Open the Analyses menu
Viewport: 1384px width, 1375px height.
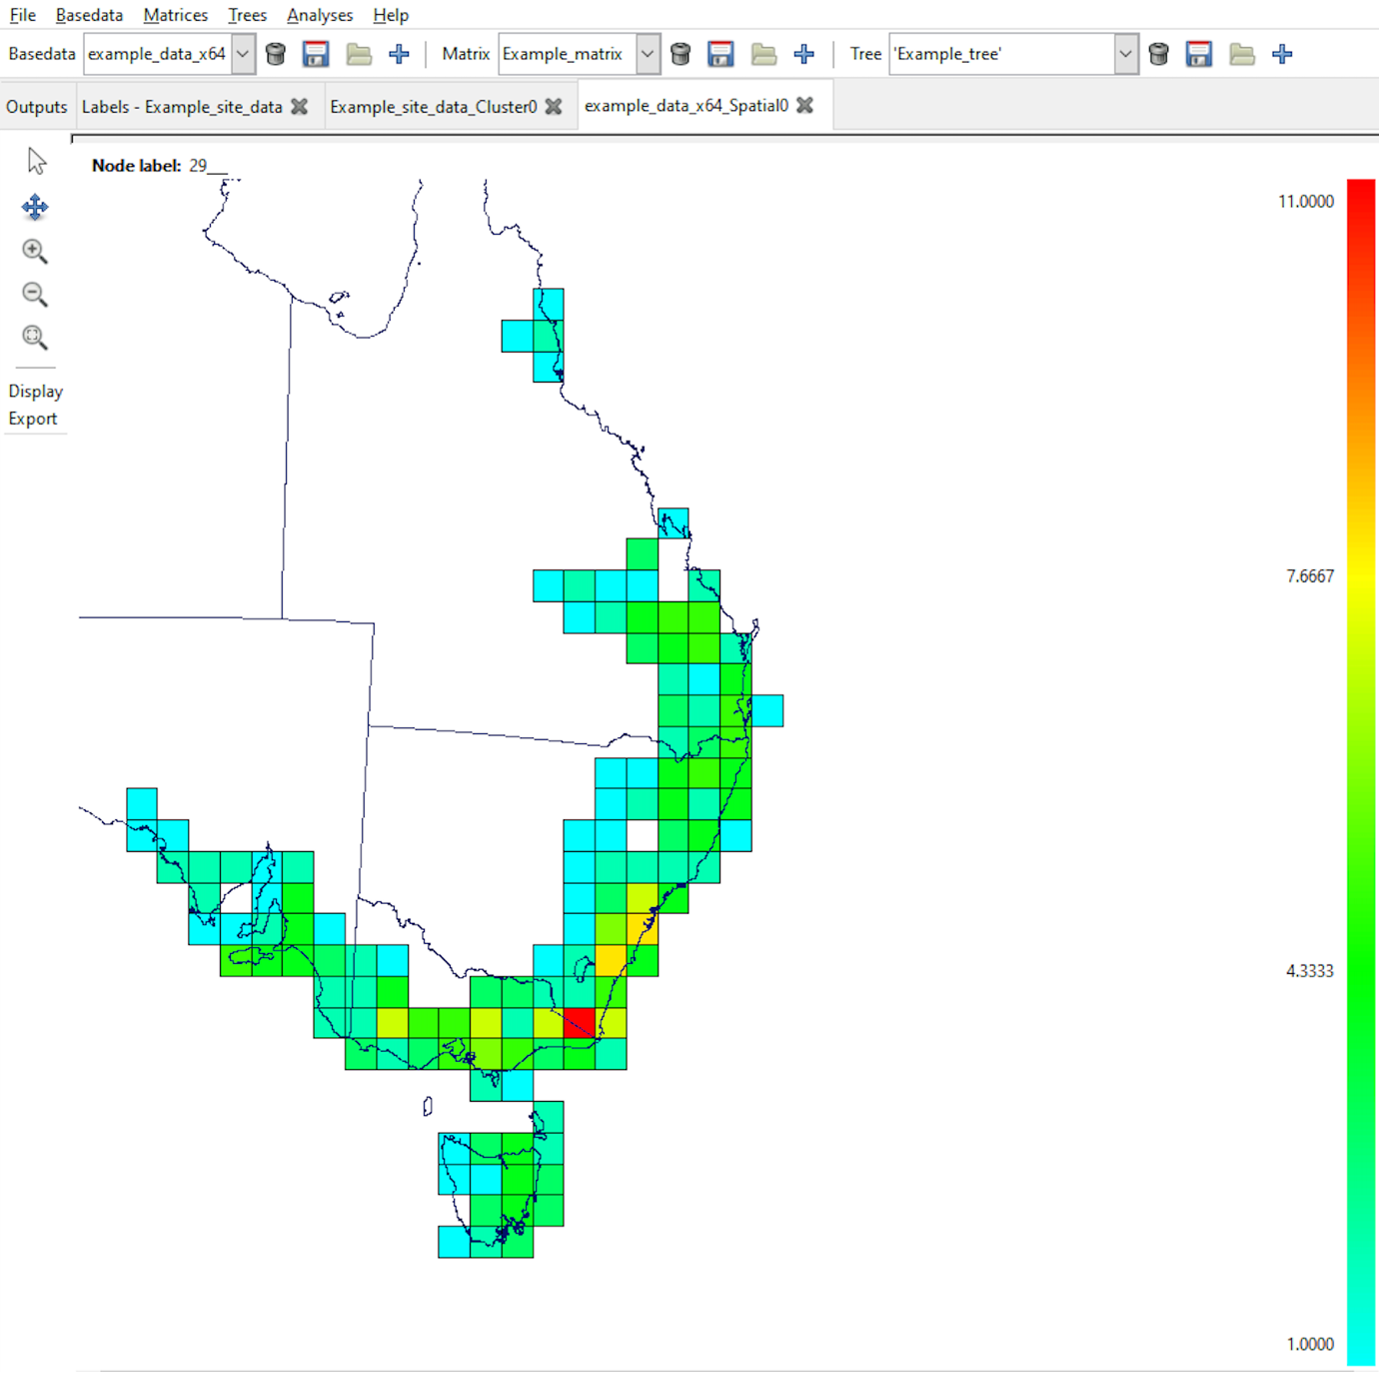[x=319, y=15]
